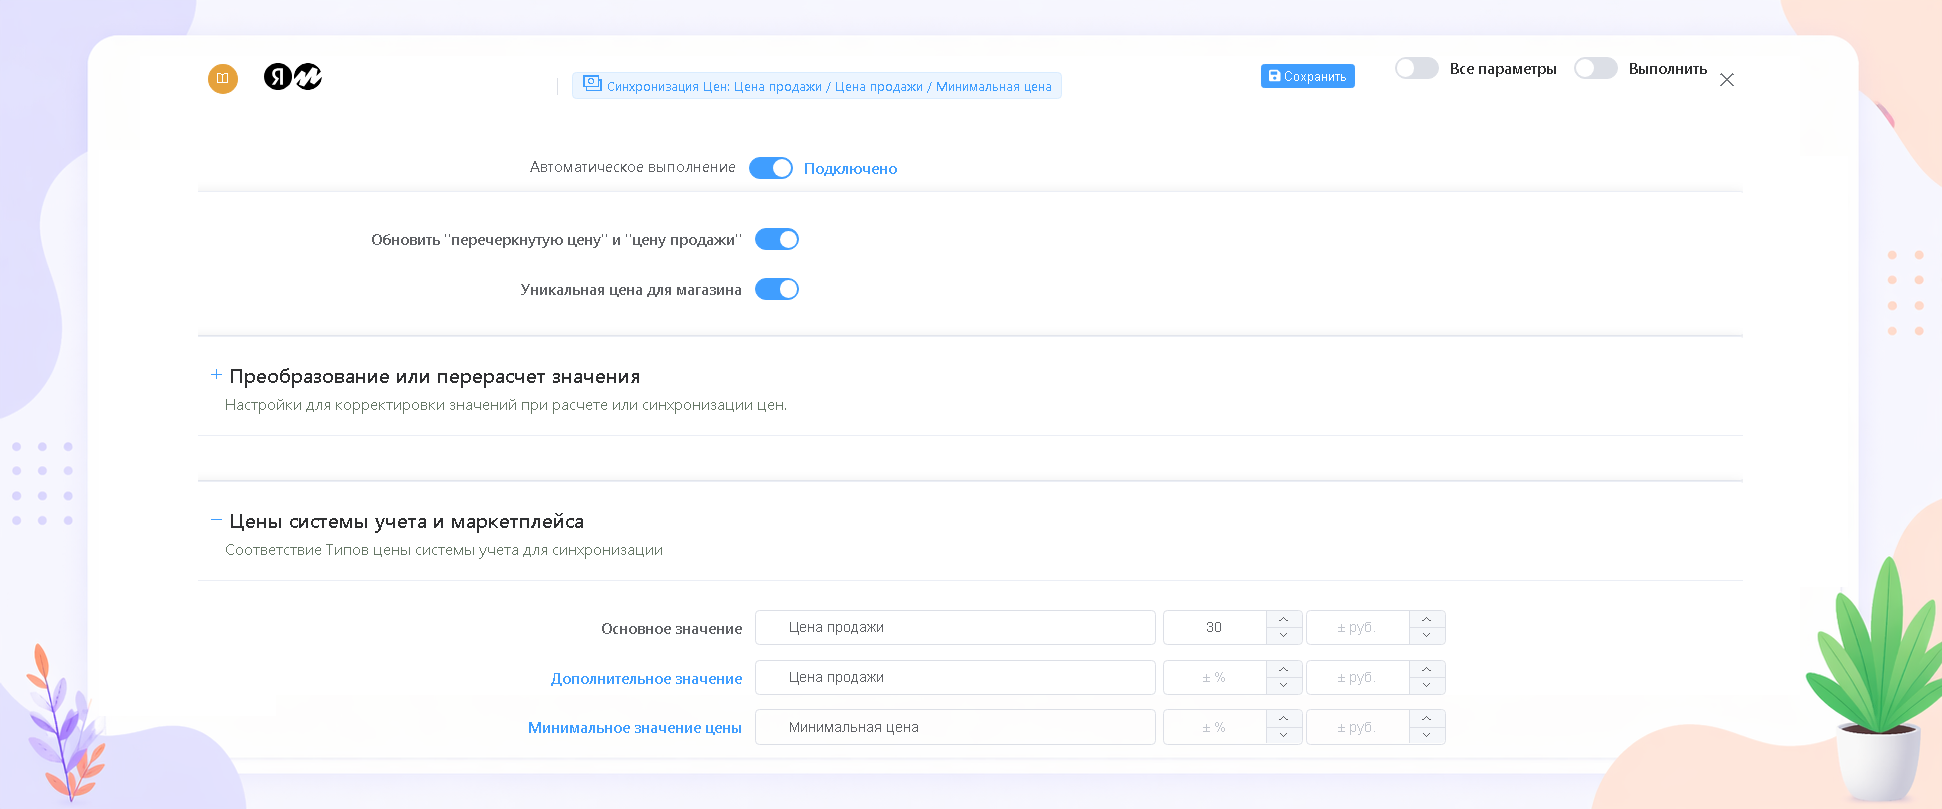The height and width of the screenshot is (809, 1942).
Task: Click the orange book icon
Action: click(x=223, y=78)
